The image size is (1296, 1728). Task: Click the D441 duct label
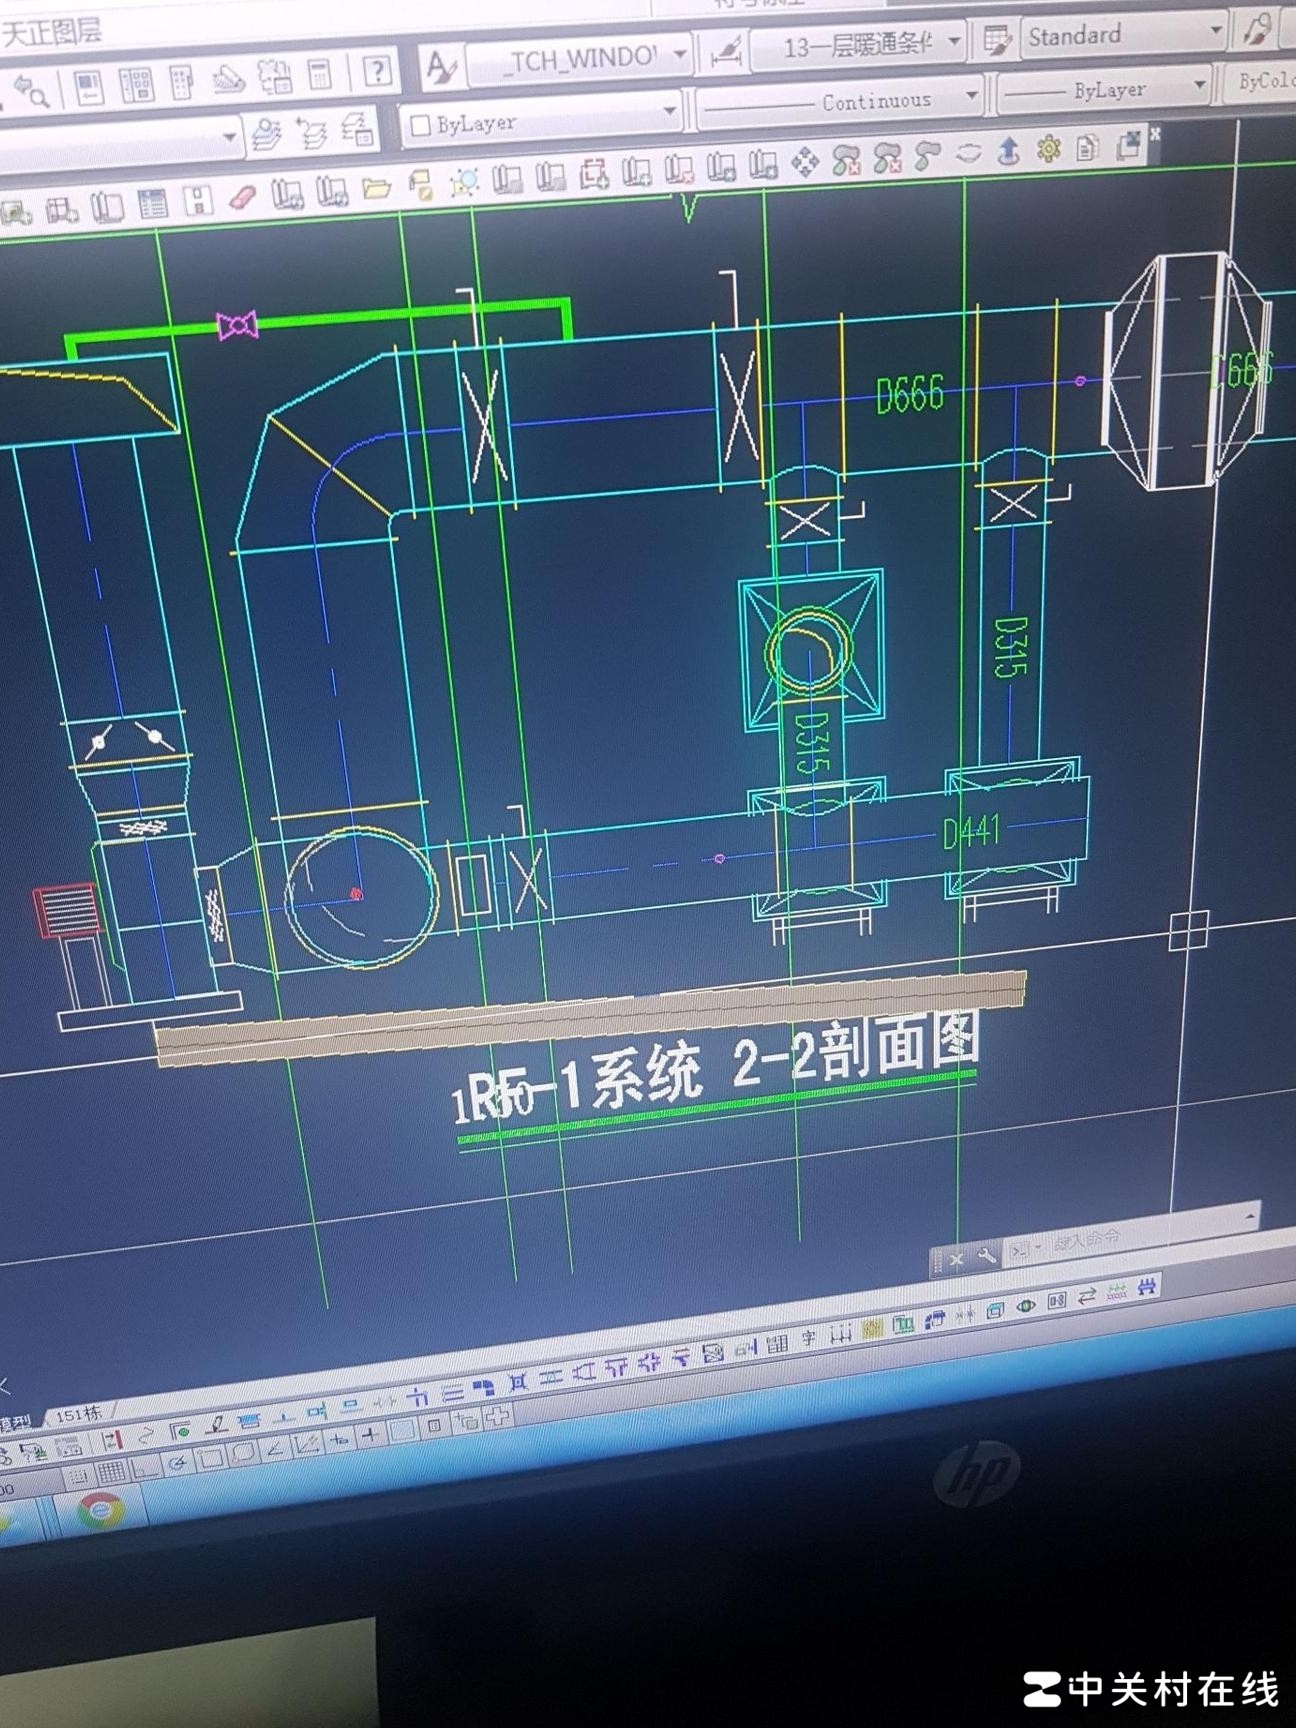point(971,830)
